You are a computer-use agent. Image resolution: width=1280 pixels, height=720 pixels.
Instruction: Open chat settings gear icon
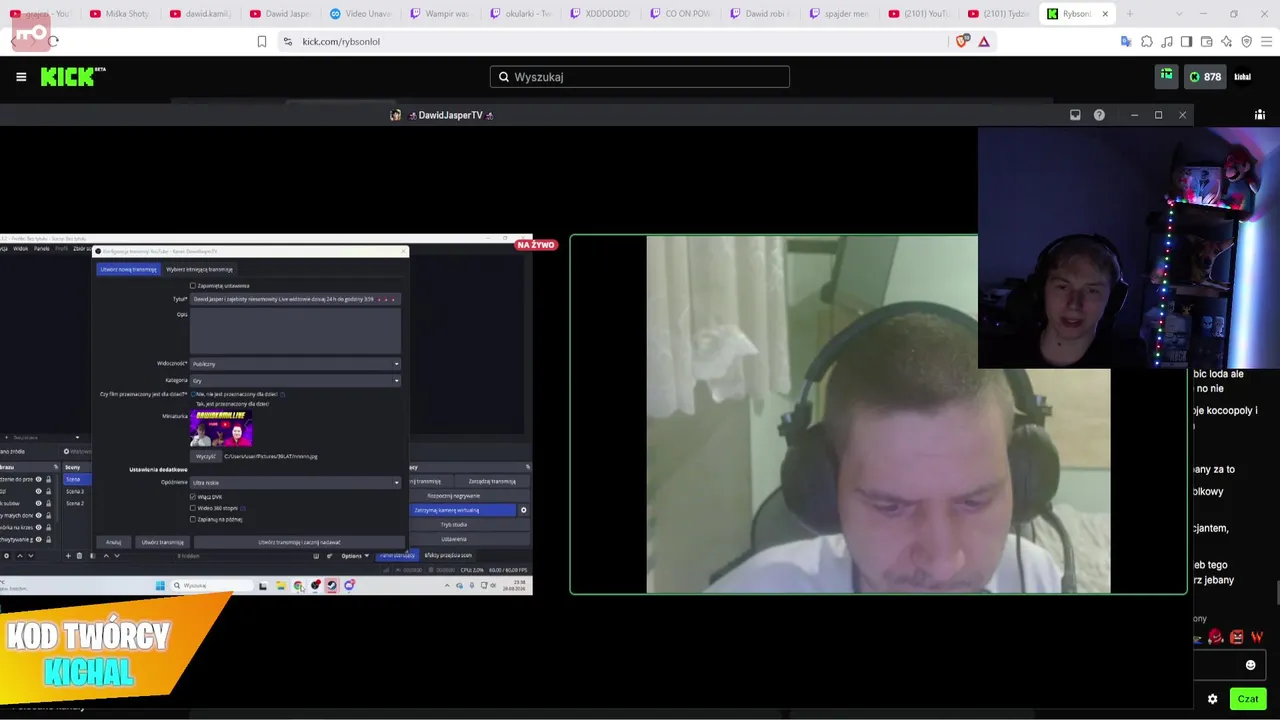point(1213,699)
